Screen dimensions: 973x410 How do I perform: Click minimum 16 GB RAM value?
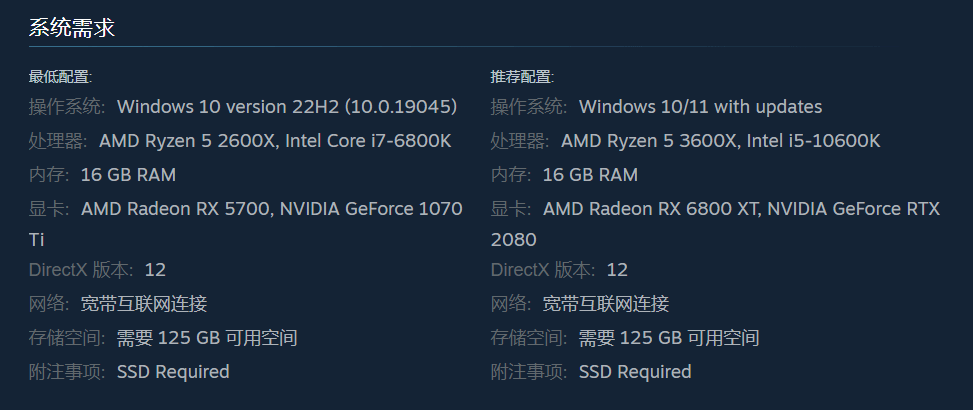(x=128, y=175)
